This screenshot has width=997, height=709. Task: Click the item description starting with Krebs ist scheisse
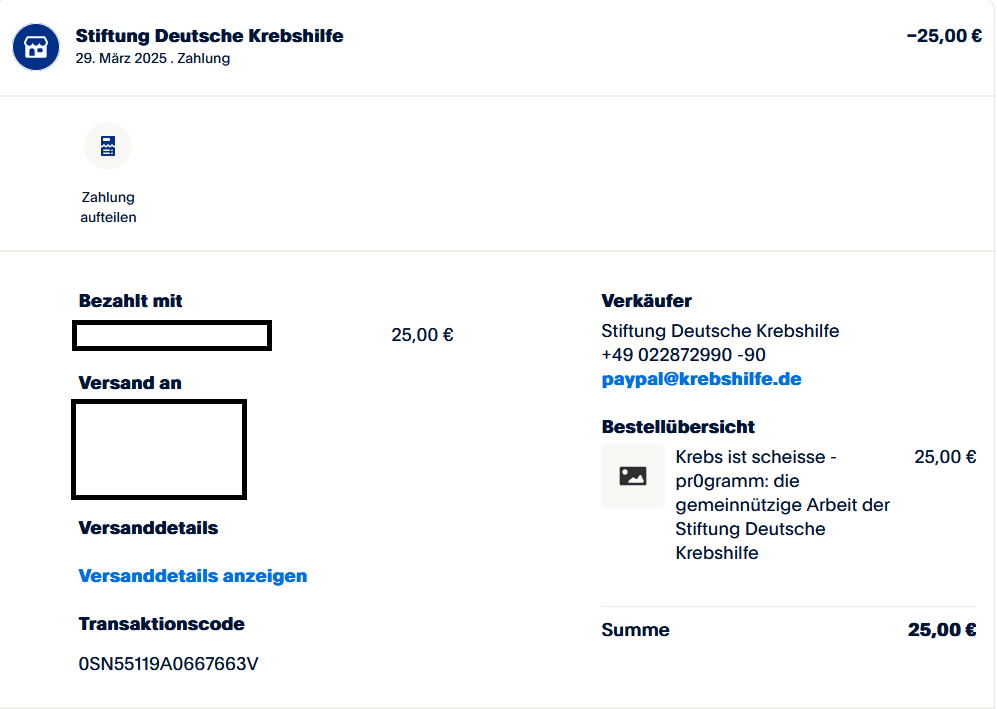782,505
